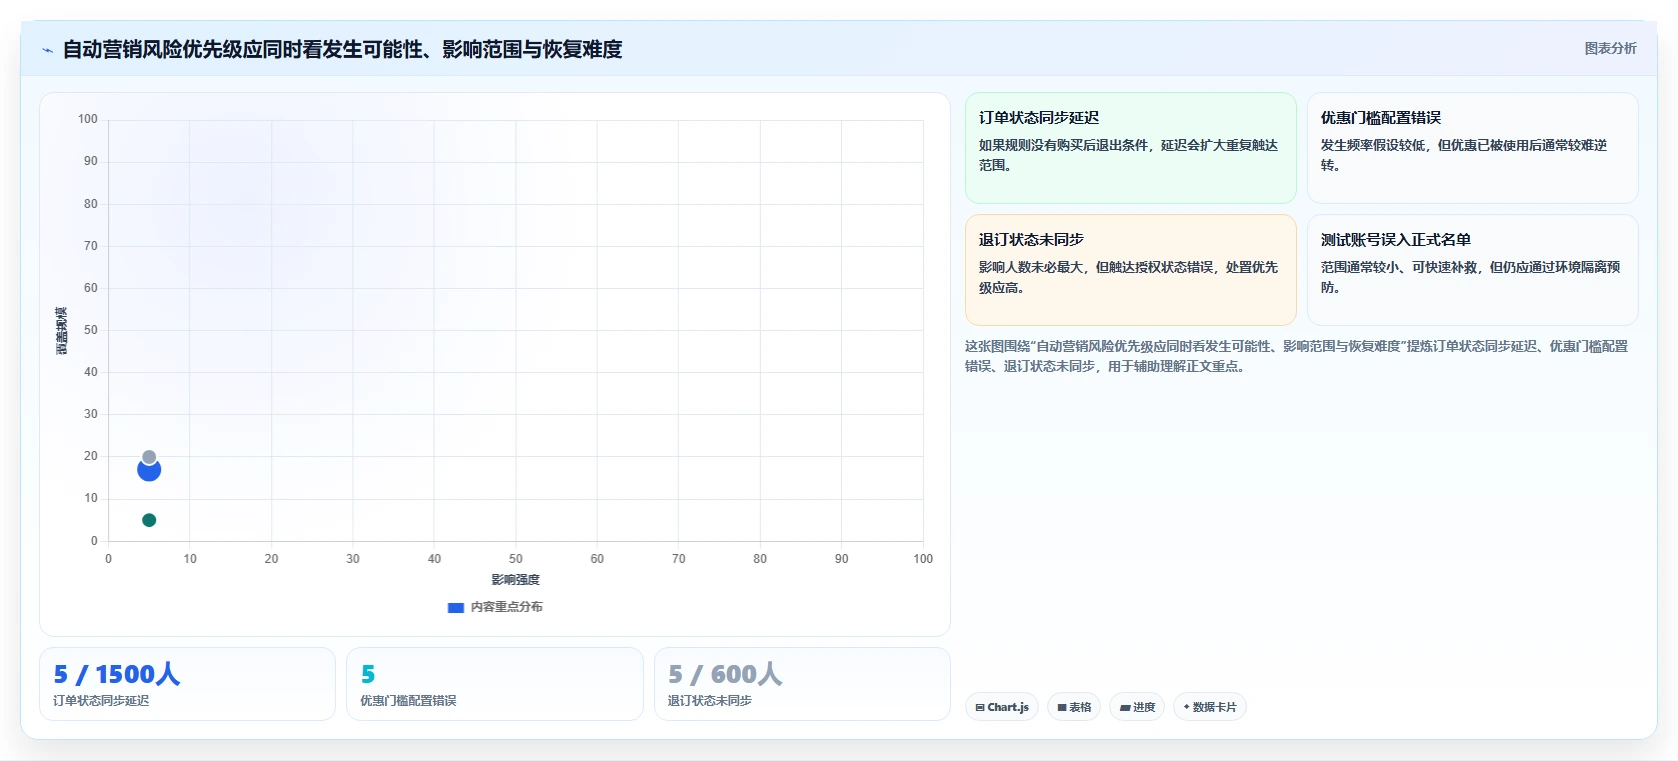
Task: Click the 进度 tag icon
Action: point(1125,707)
